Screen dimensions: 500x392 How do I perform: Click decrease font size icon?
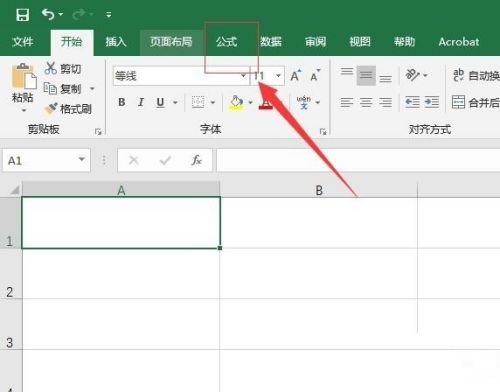point(315,76)
